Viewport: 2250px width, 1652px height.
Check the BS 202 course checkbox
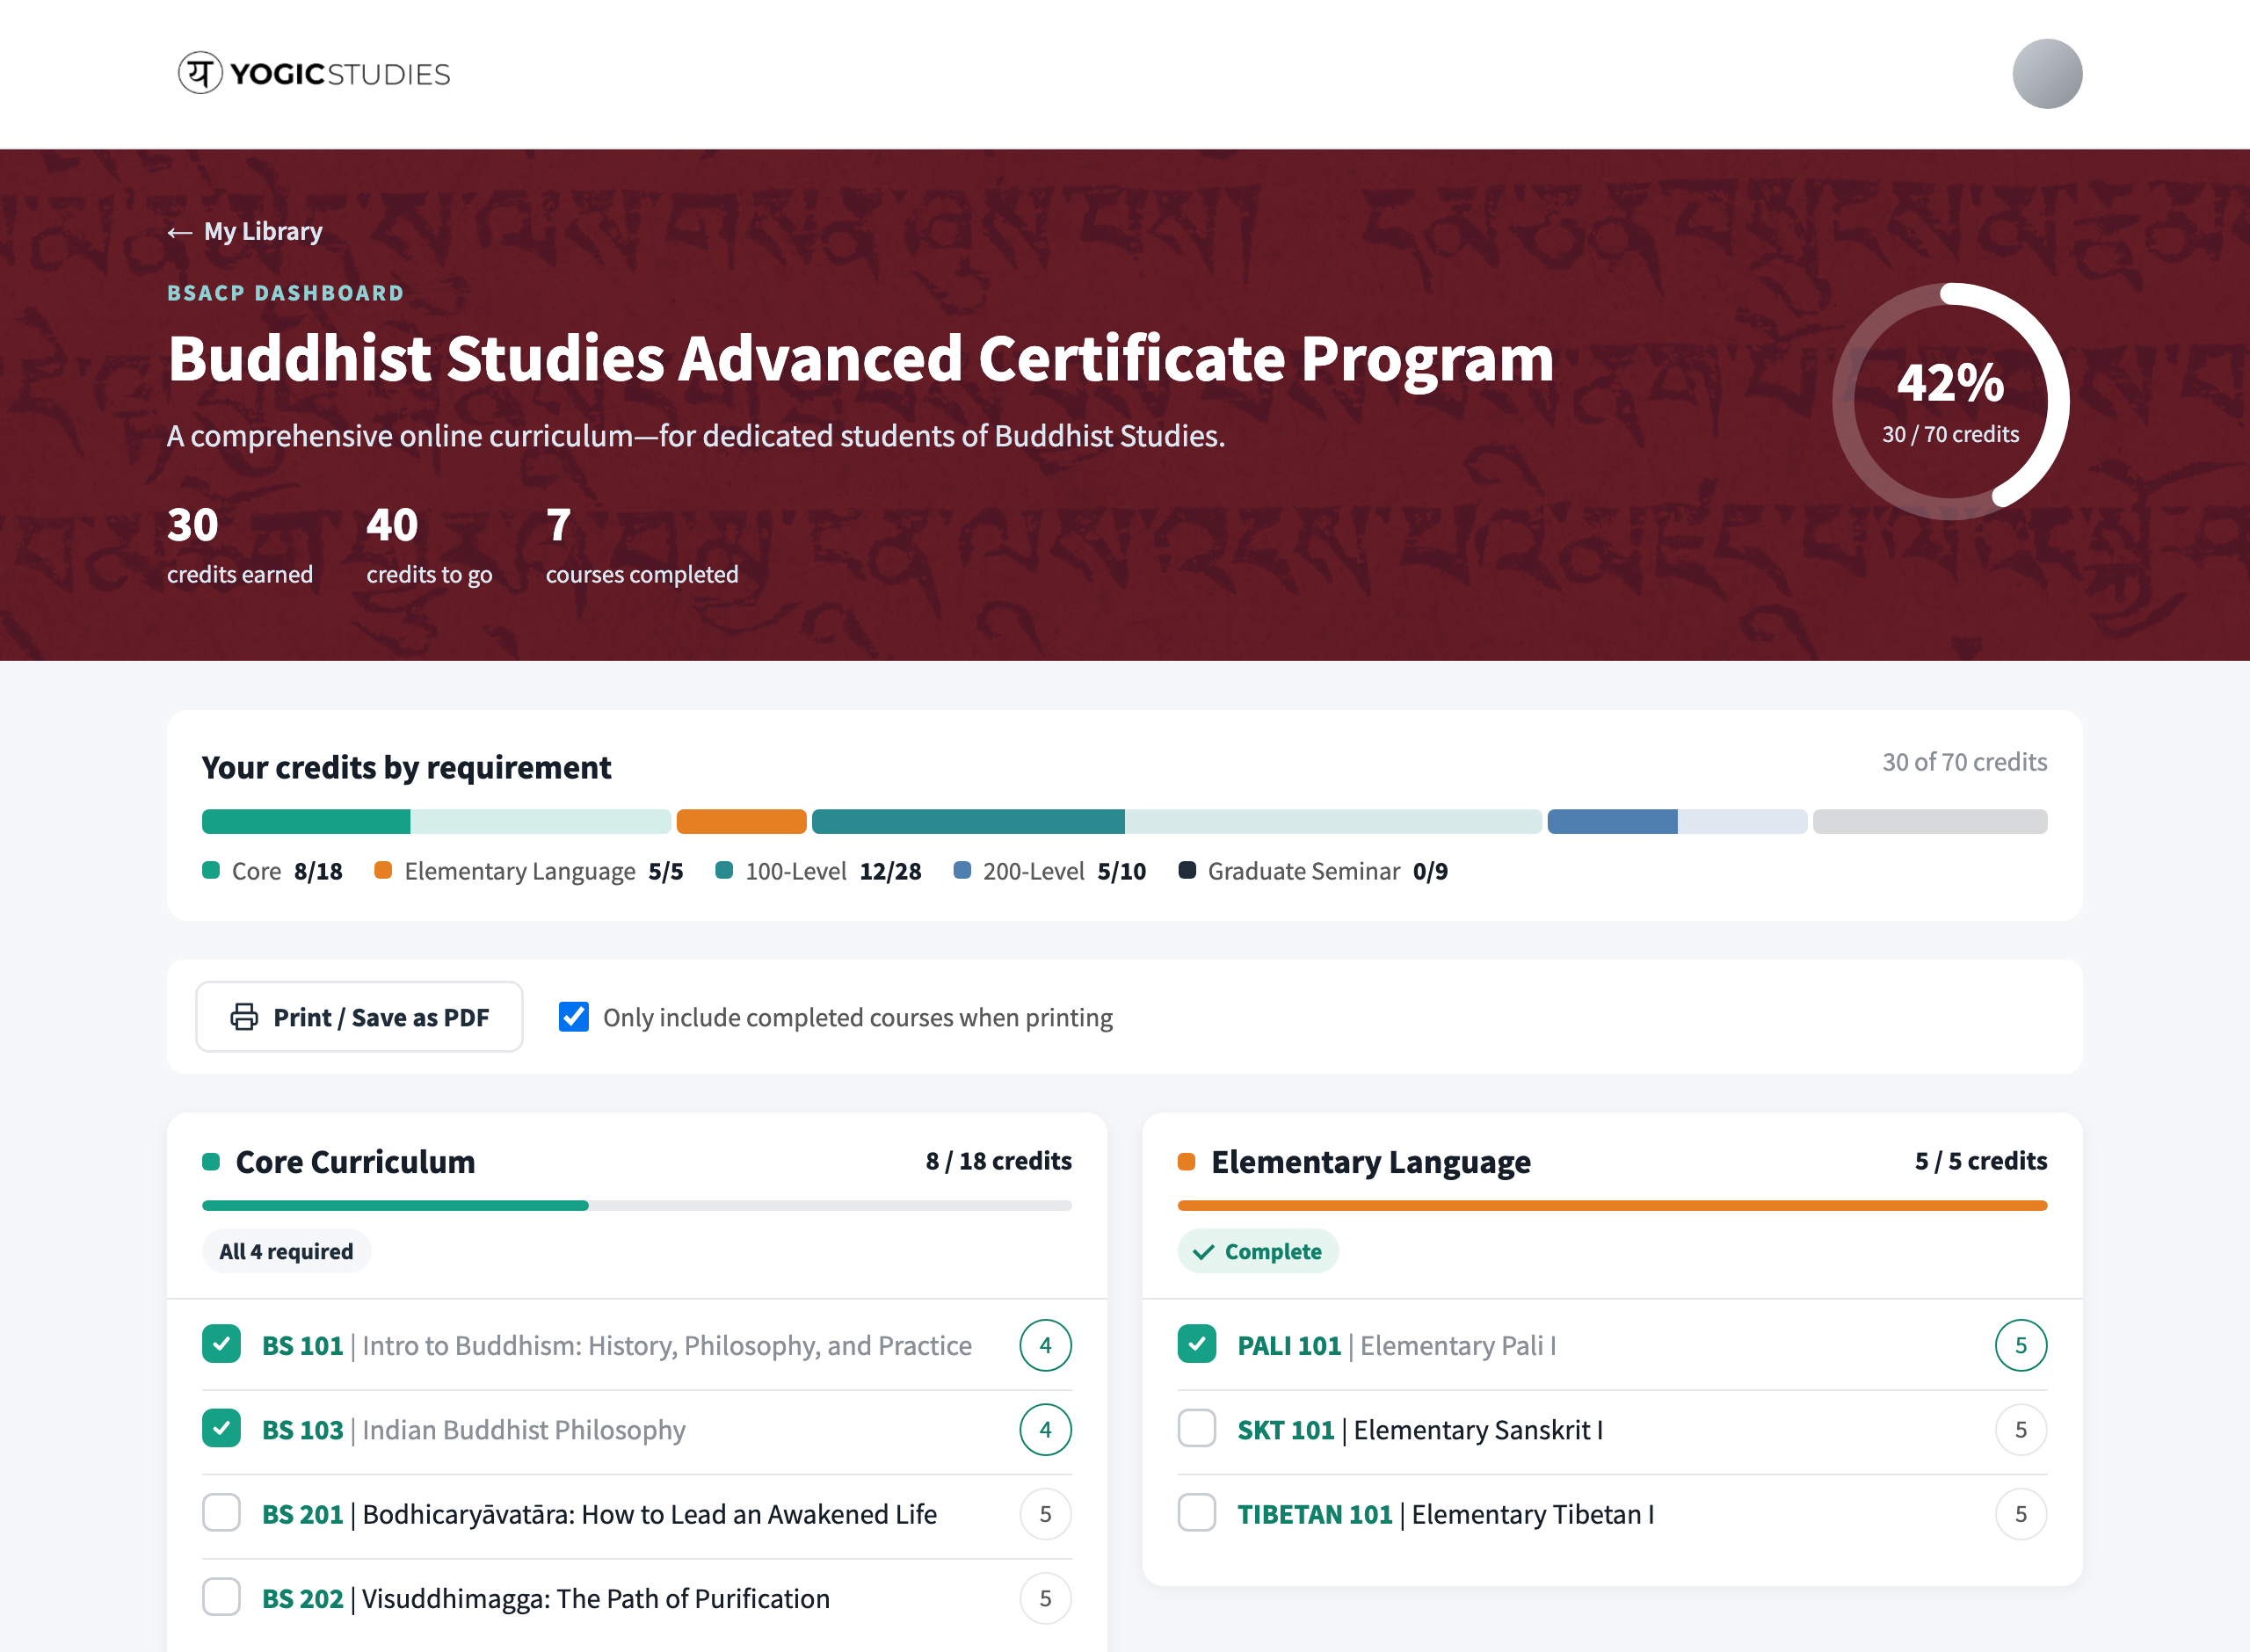tap(221, 1597)
